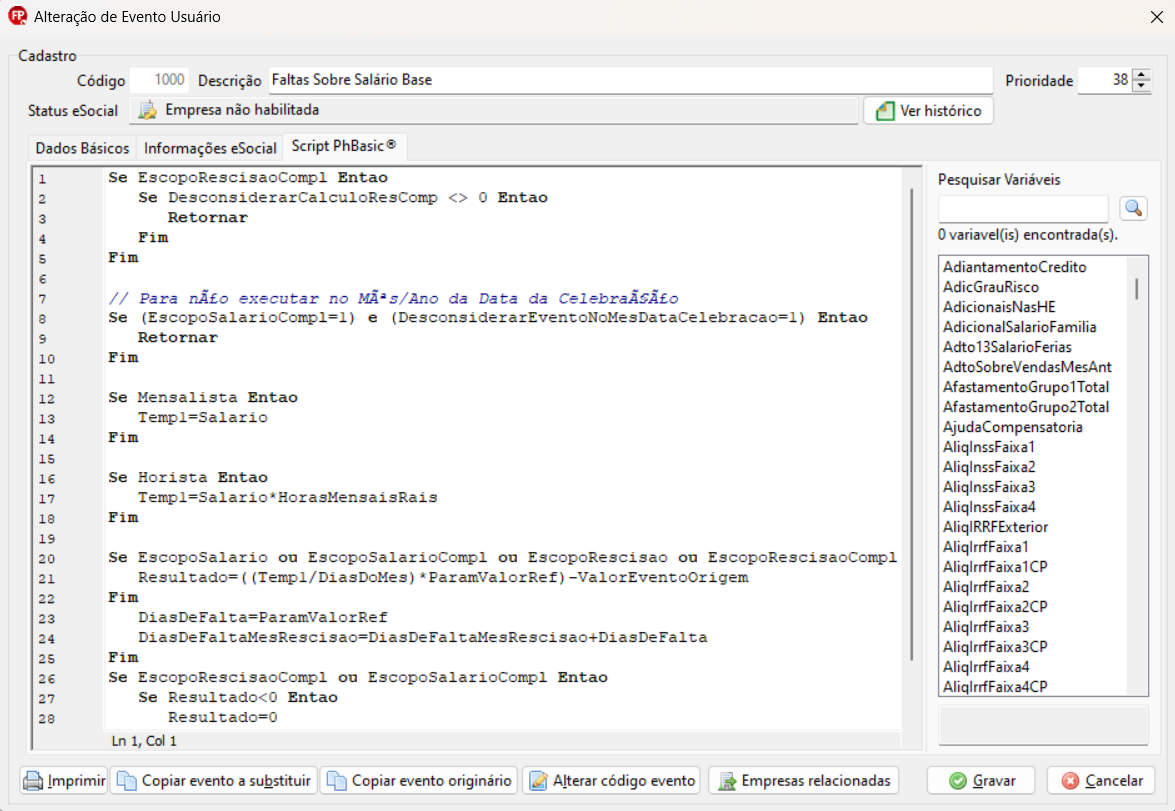Select AliqInssFaixa1 variable
Image resolution: width=1175 pixels, height=811 pixels.
click(988, 447)
